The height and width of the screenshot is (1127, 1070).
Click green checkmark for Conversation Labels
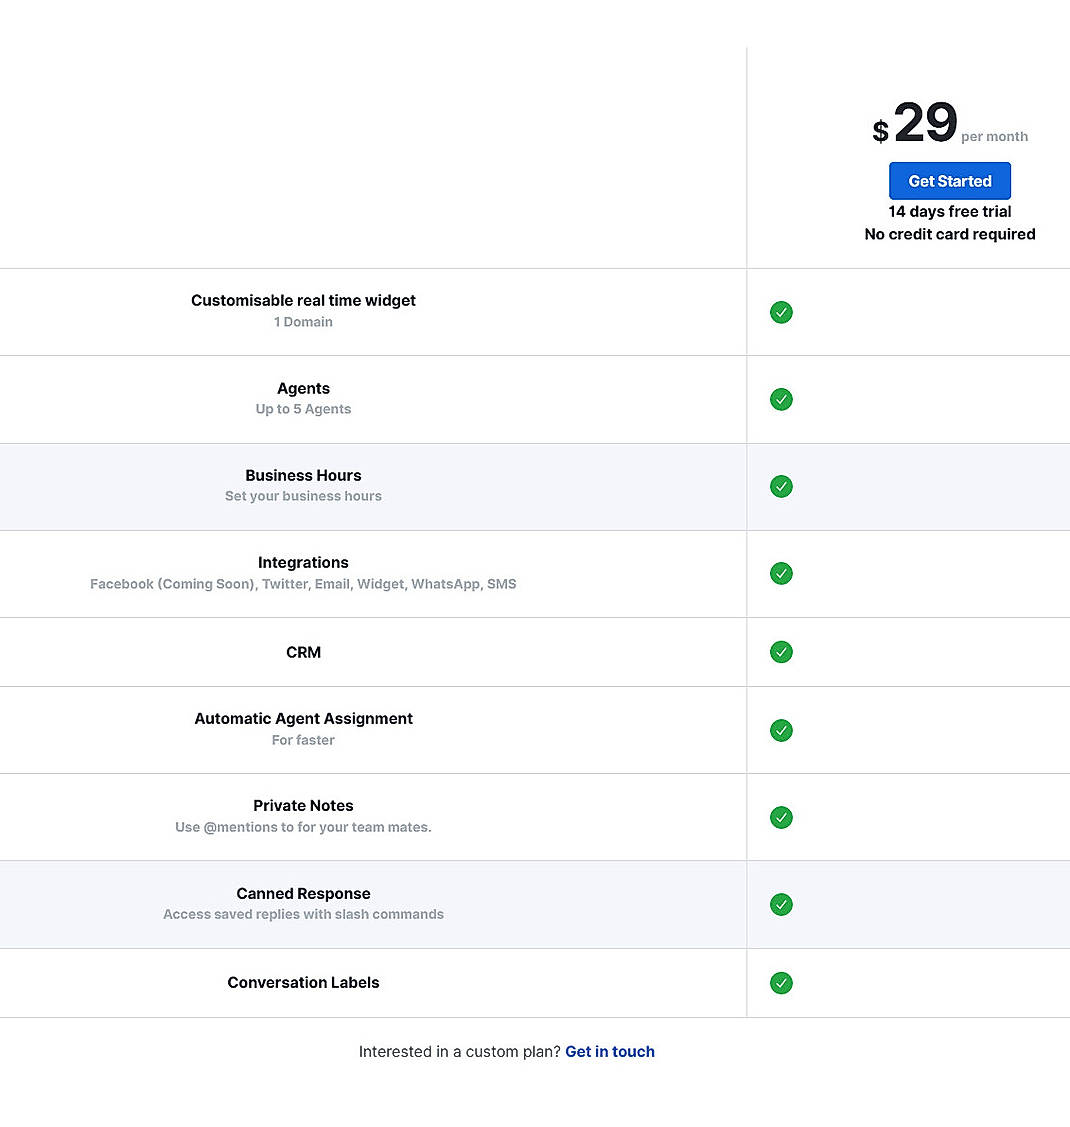point(781,983)
